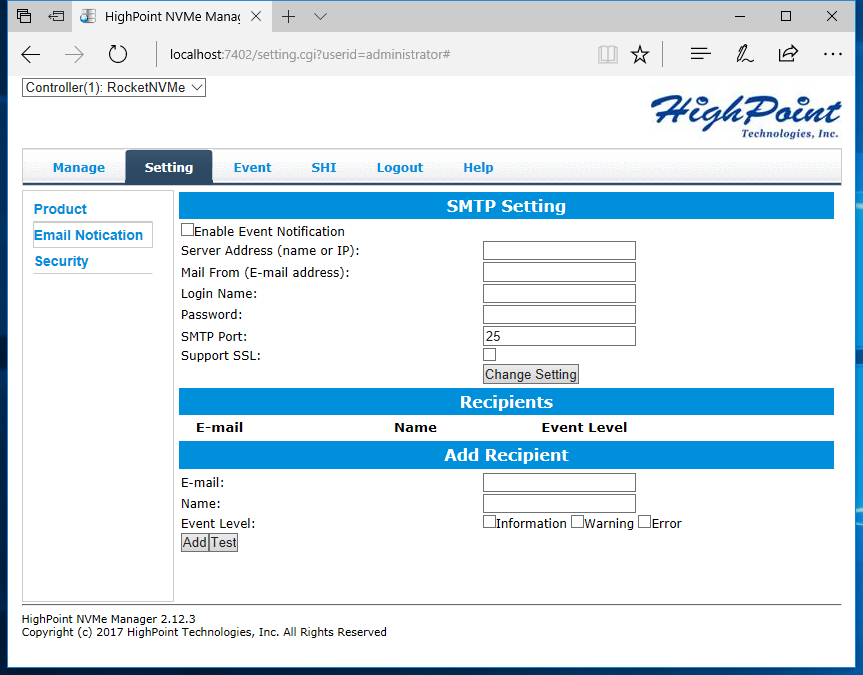Screen dimensions: 863x675
Task: Maximize the browser window
Action: [x=786, y=16]
